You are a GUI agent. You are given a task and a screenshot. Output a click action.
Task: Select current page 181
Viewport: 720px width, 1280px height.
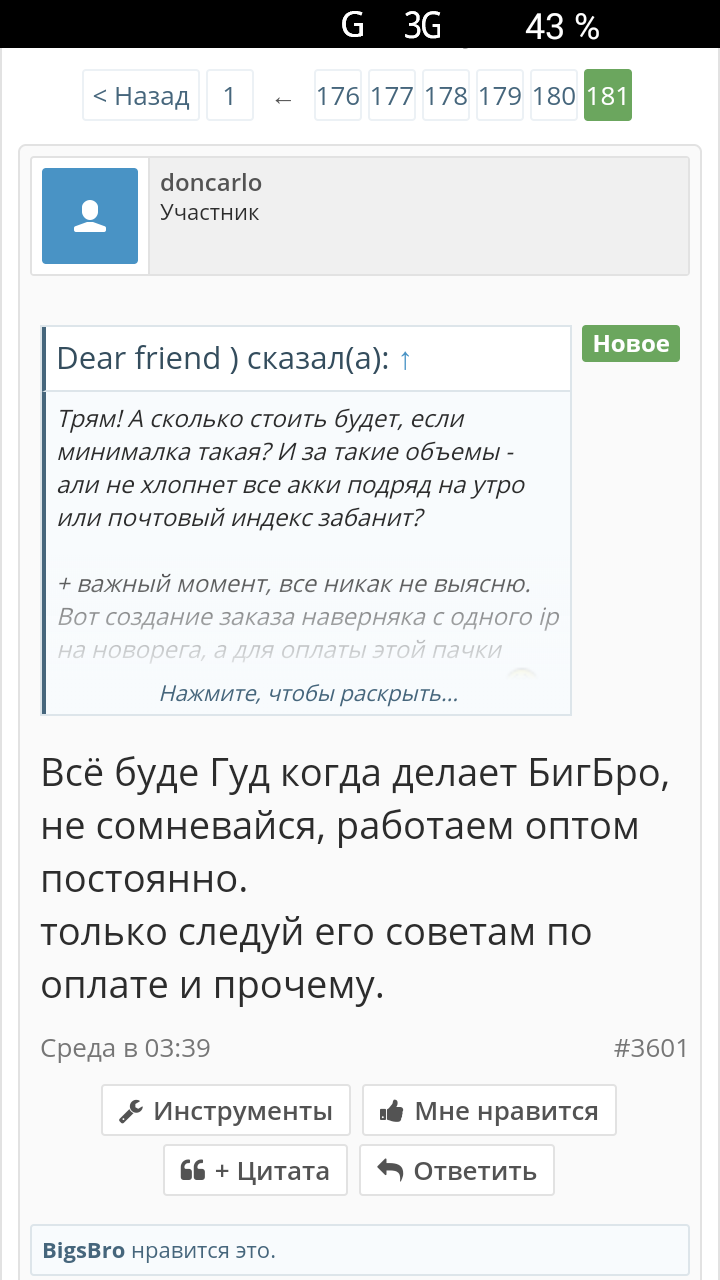(x=608, y=96)
